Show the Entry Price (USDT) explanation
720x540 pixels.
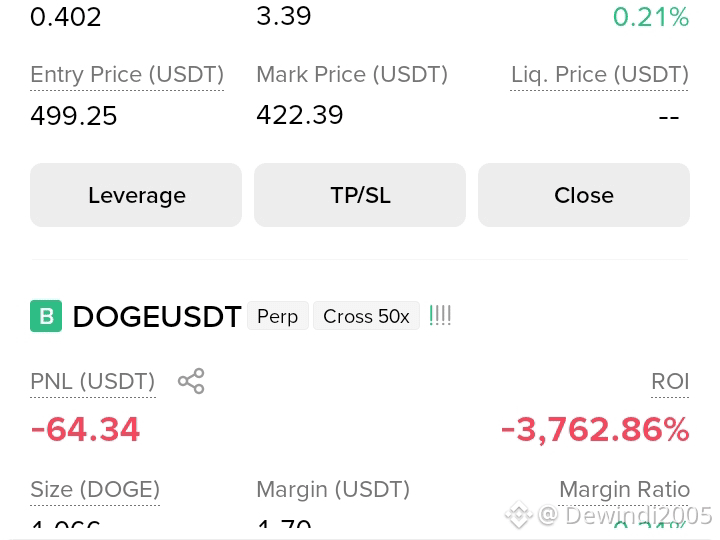pos(127,75)
